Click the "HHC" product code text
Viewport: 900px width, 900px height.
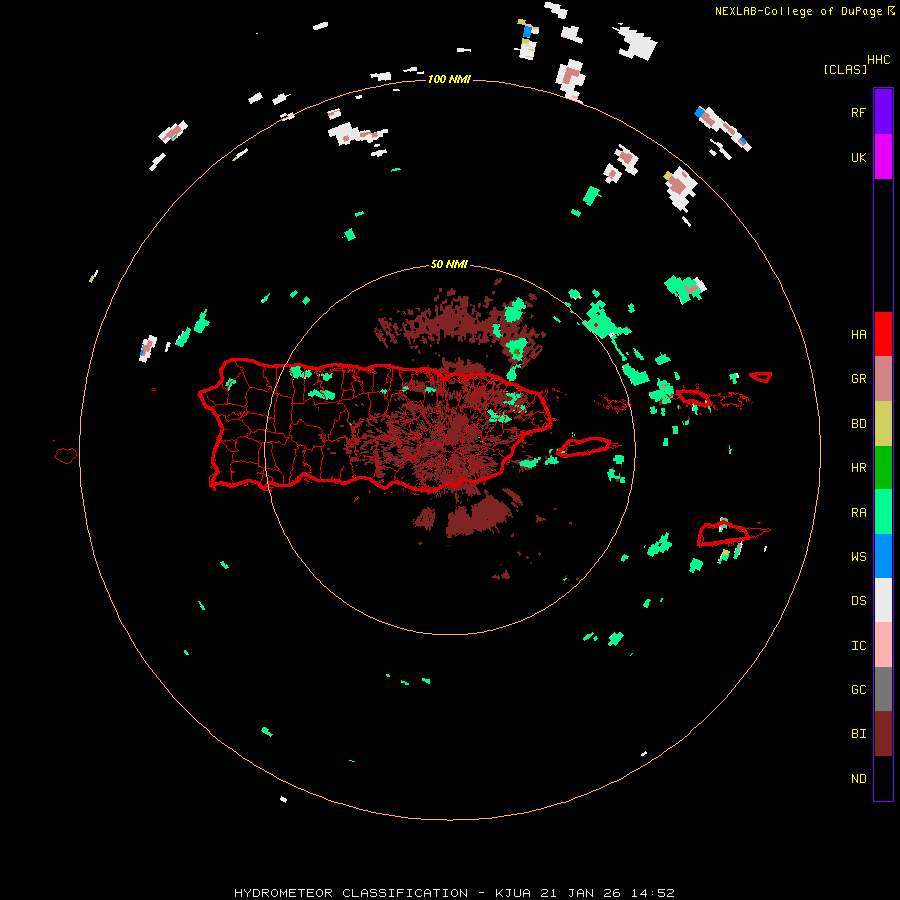(878, 60)
